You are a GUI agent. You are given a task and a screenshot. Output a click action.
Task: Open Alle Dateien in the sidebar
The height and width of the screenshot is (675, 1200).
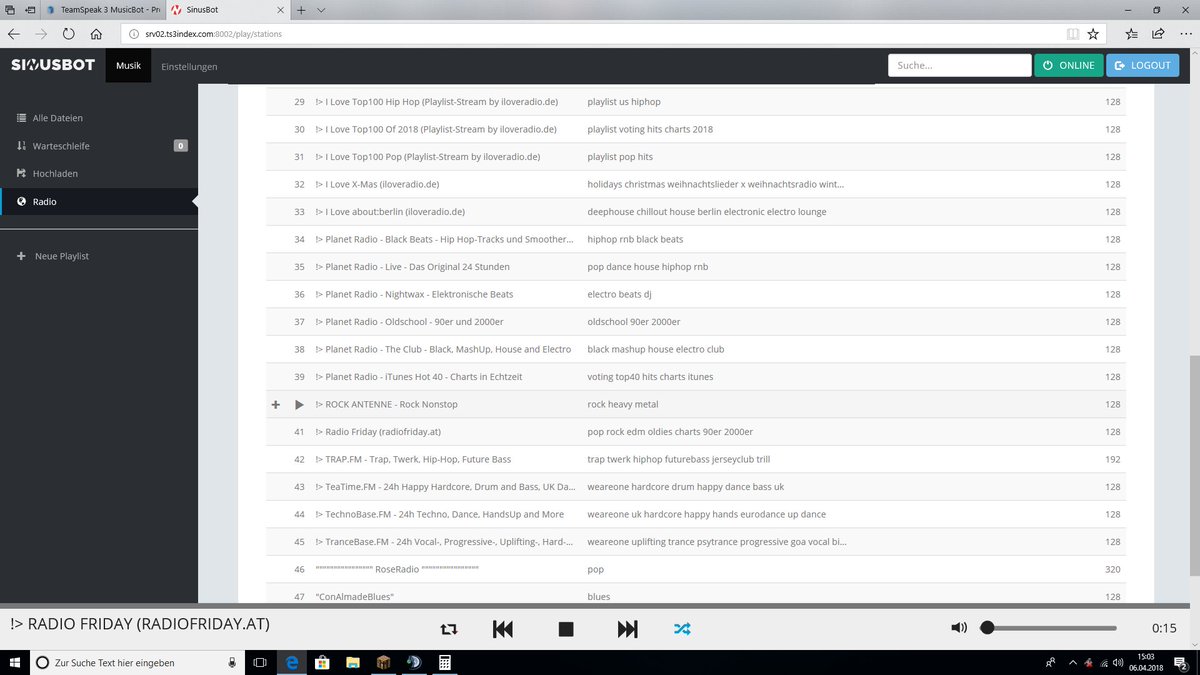[100, 118]
